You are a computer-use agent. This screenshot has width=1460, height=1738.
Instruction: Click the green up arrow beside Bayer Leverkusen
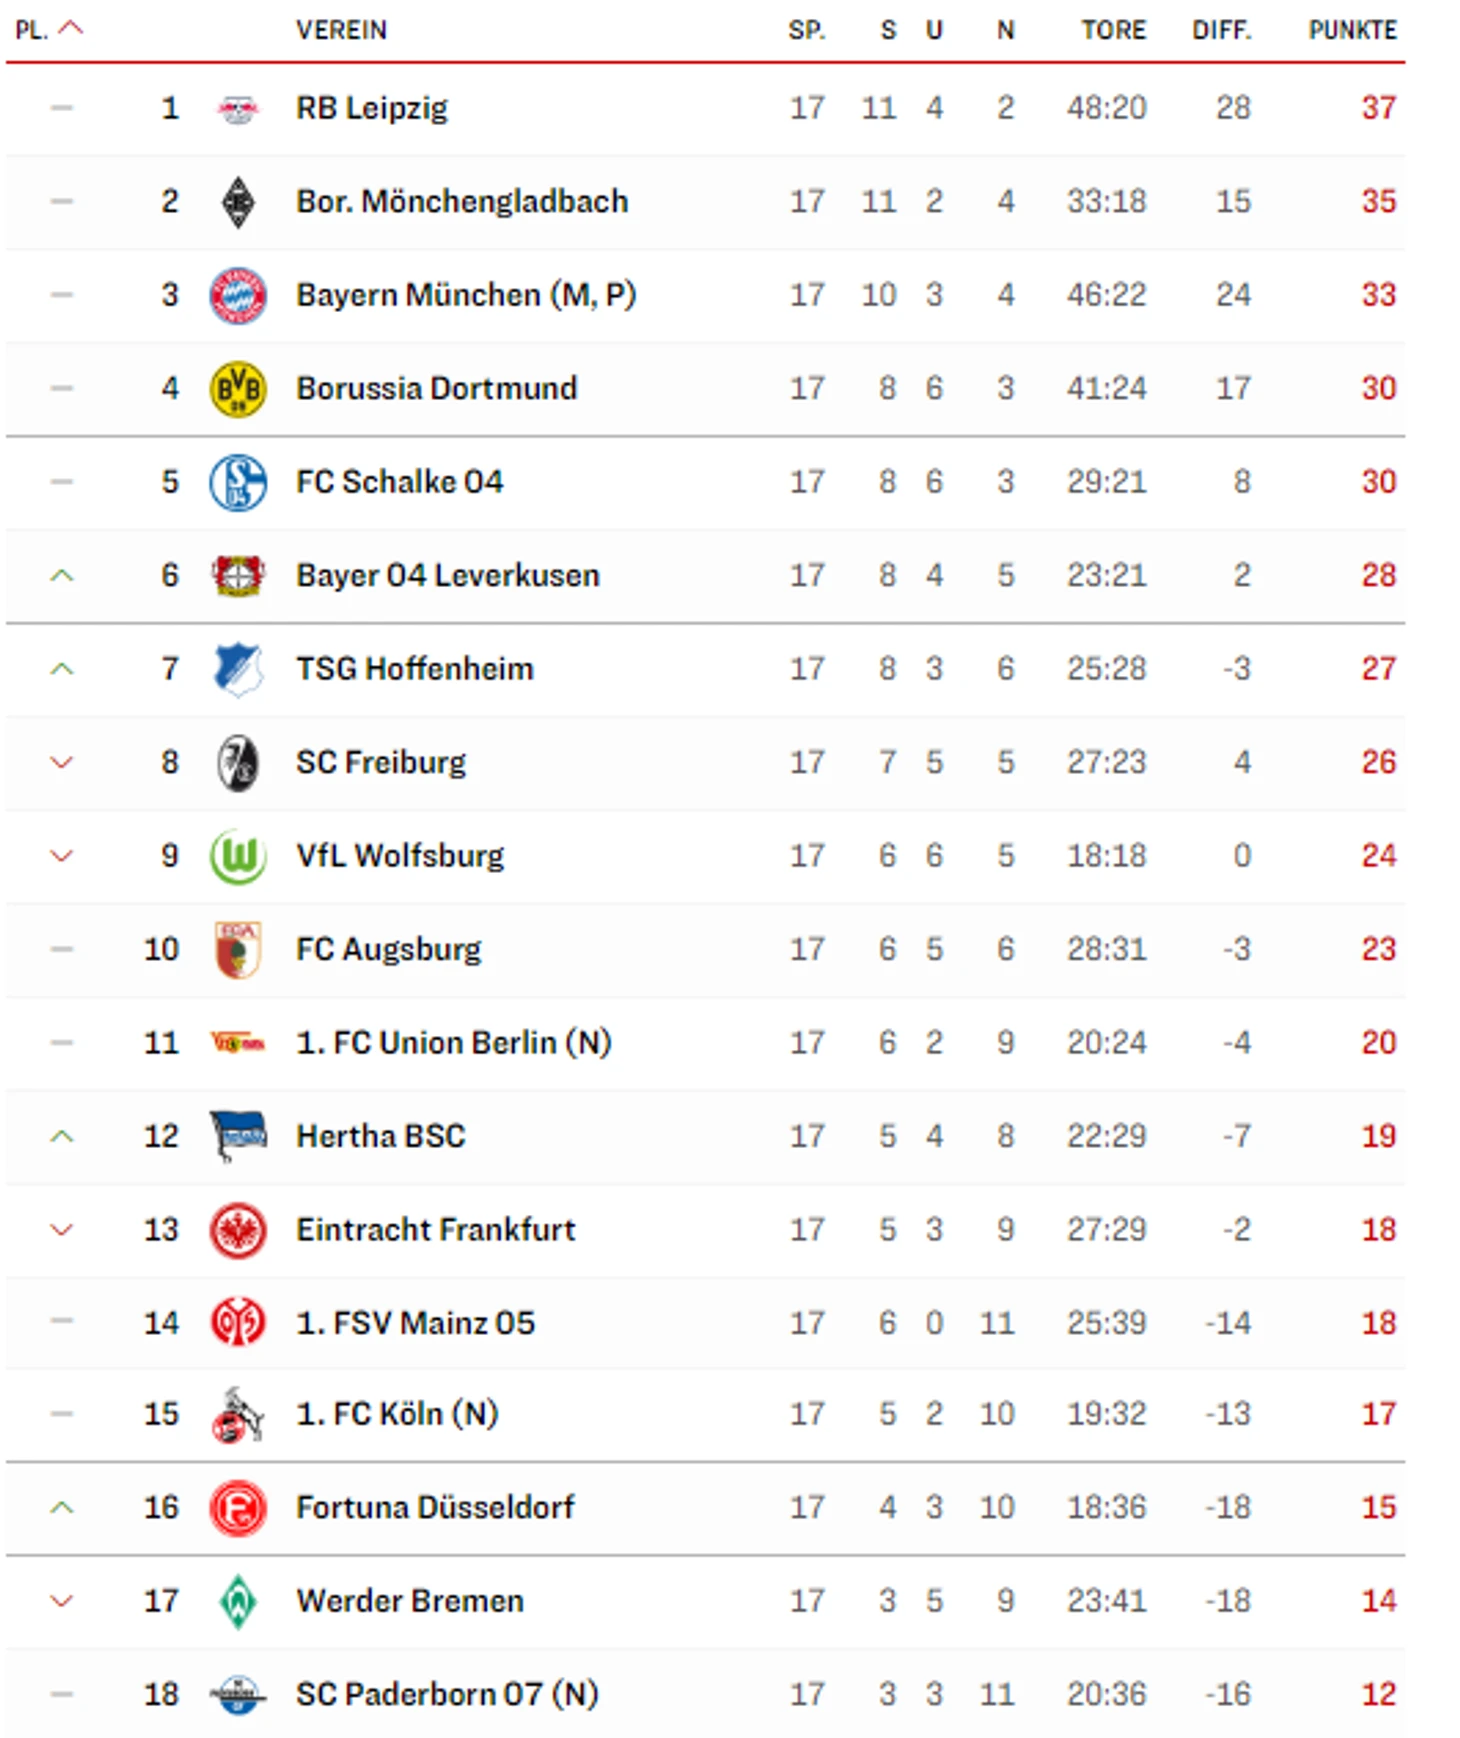(x=62, y=575)
